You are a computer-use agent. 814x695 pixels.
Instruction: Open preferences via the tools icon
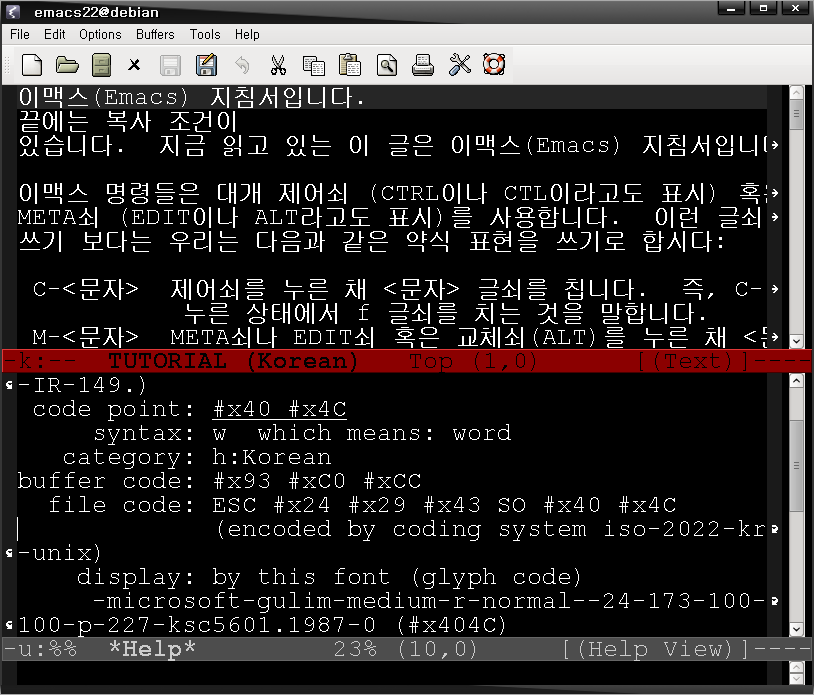pos(459,66)
